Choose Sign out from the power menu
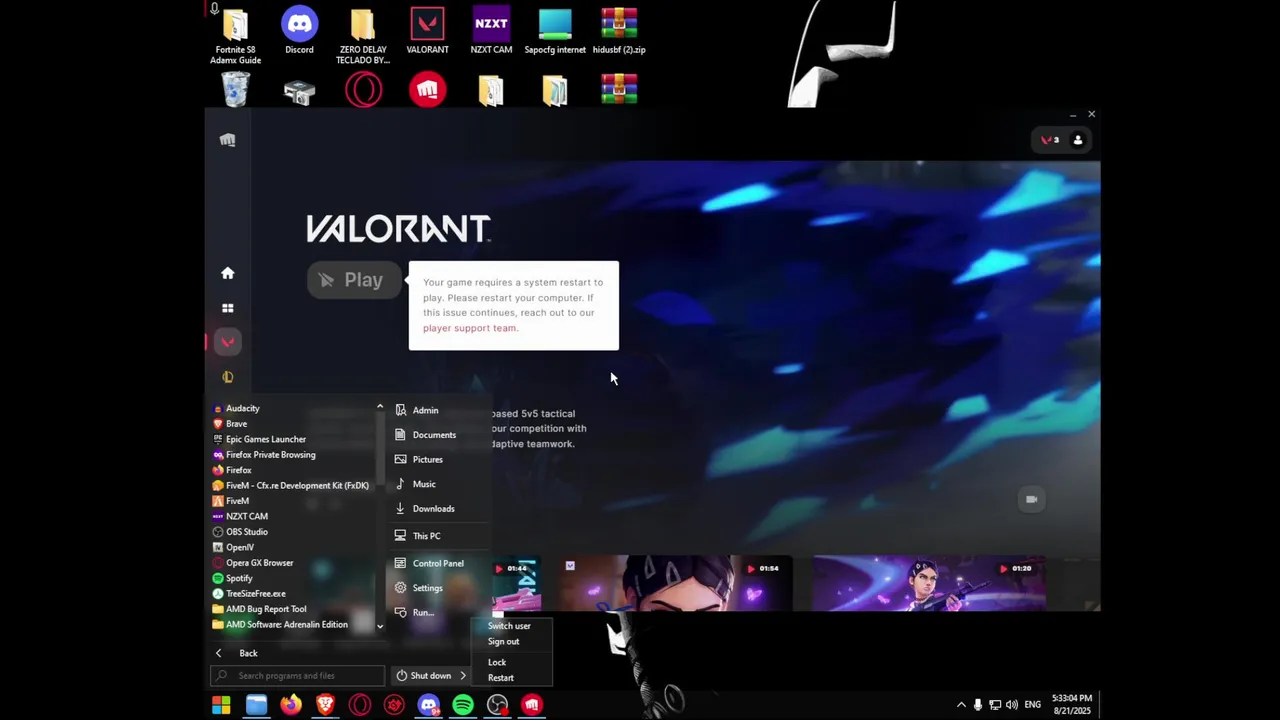Image resolution: width=1280 pixels, height=720 pixels. click(x=503, y=642)
